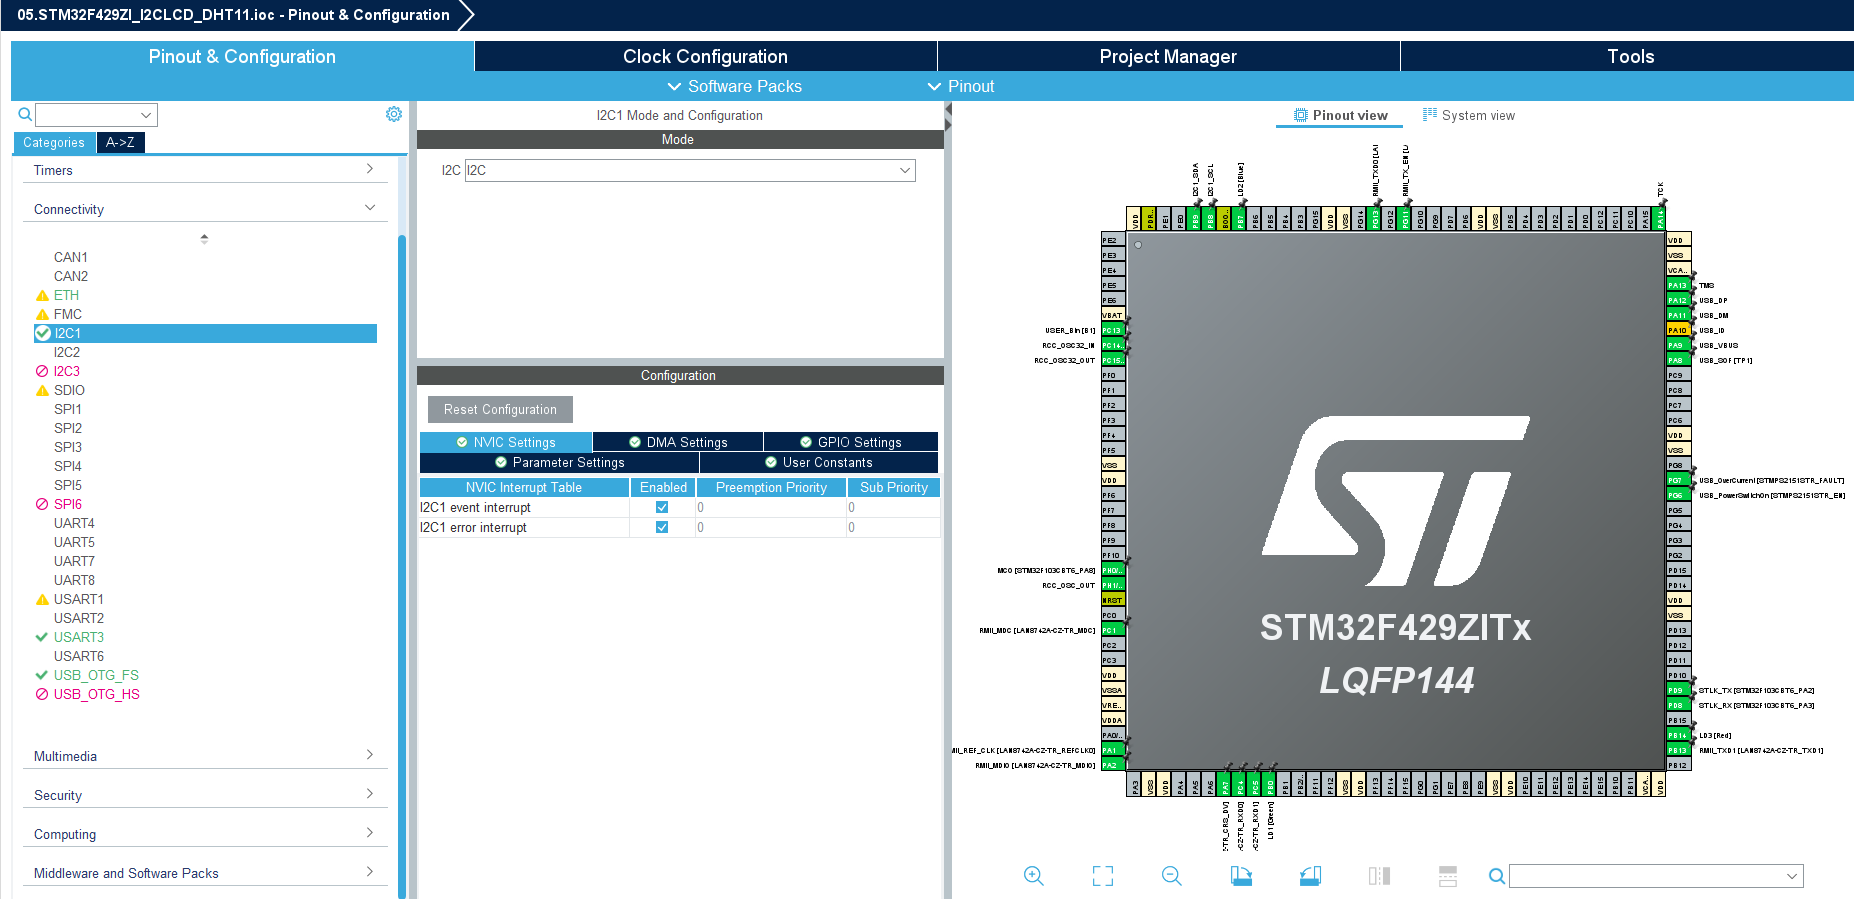This screenshot has width=1854, height=899.
Task: Click the Pinout view chip icon
Action: click(x=1301, y=115)
